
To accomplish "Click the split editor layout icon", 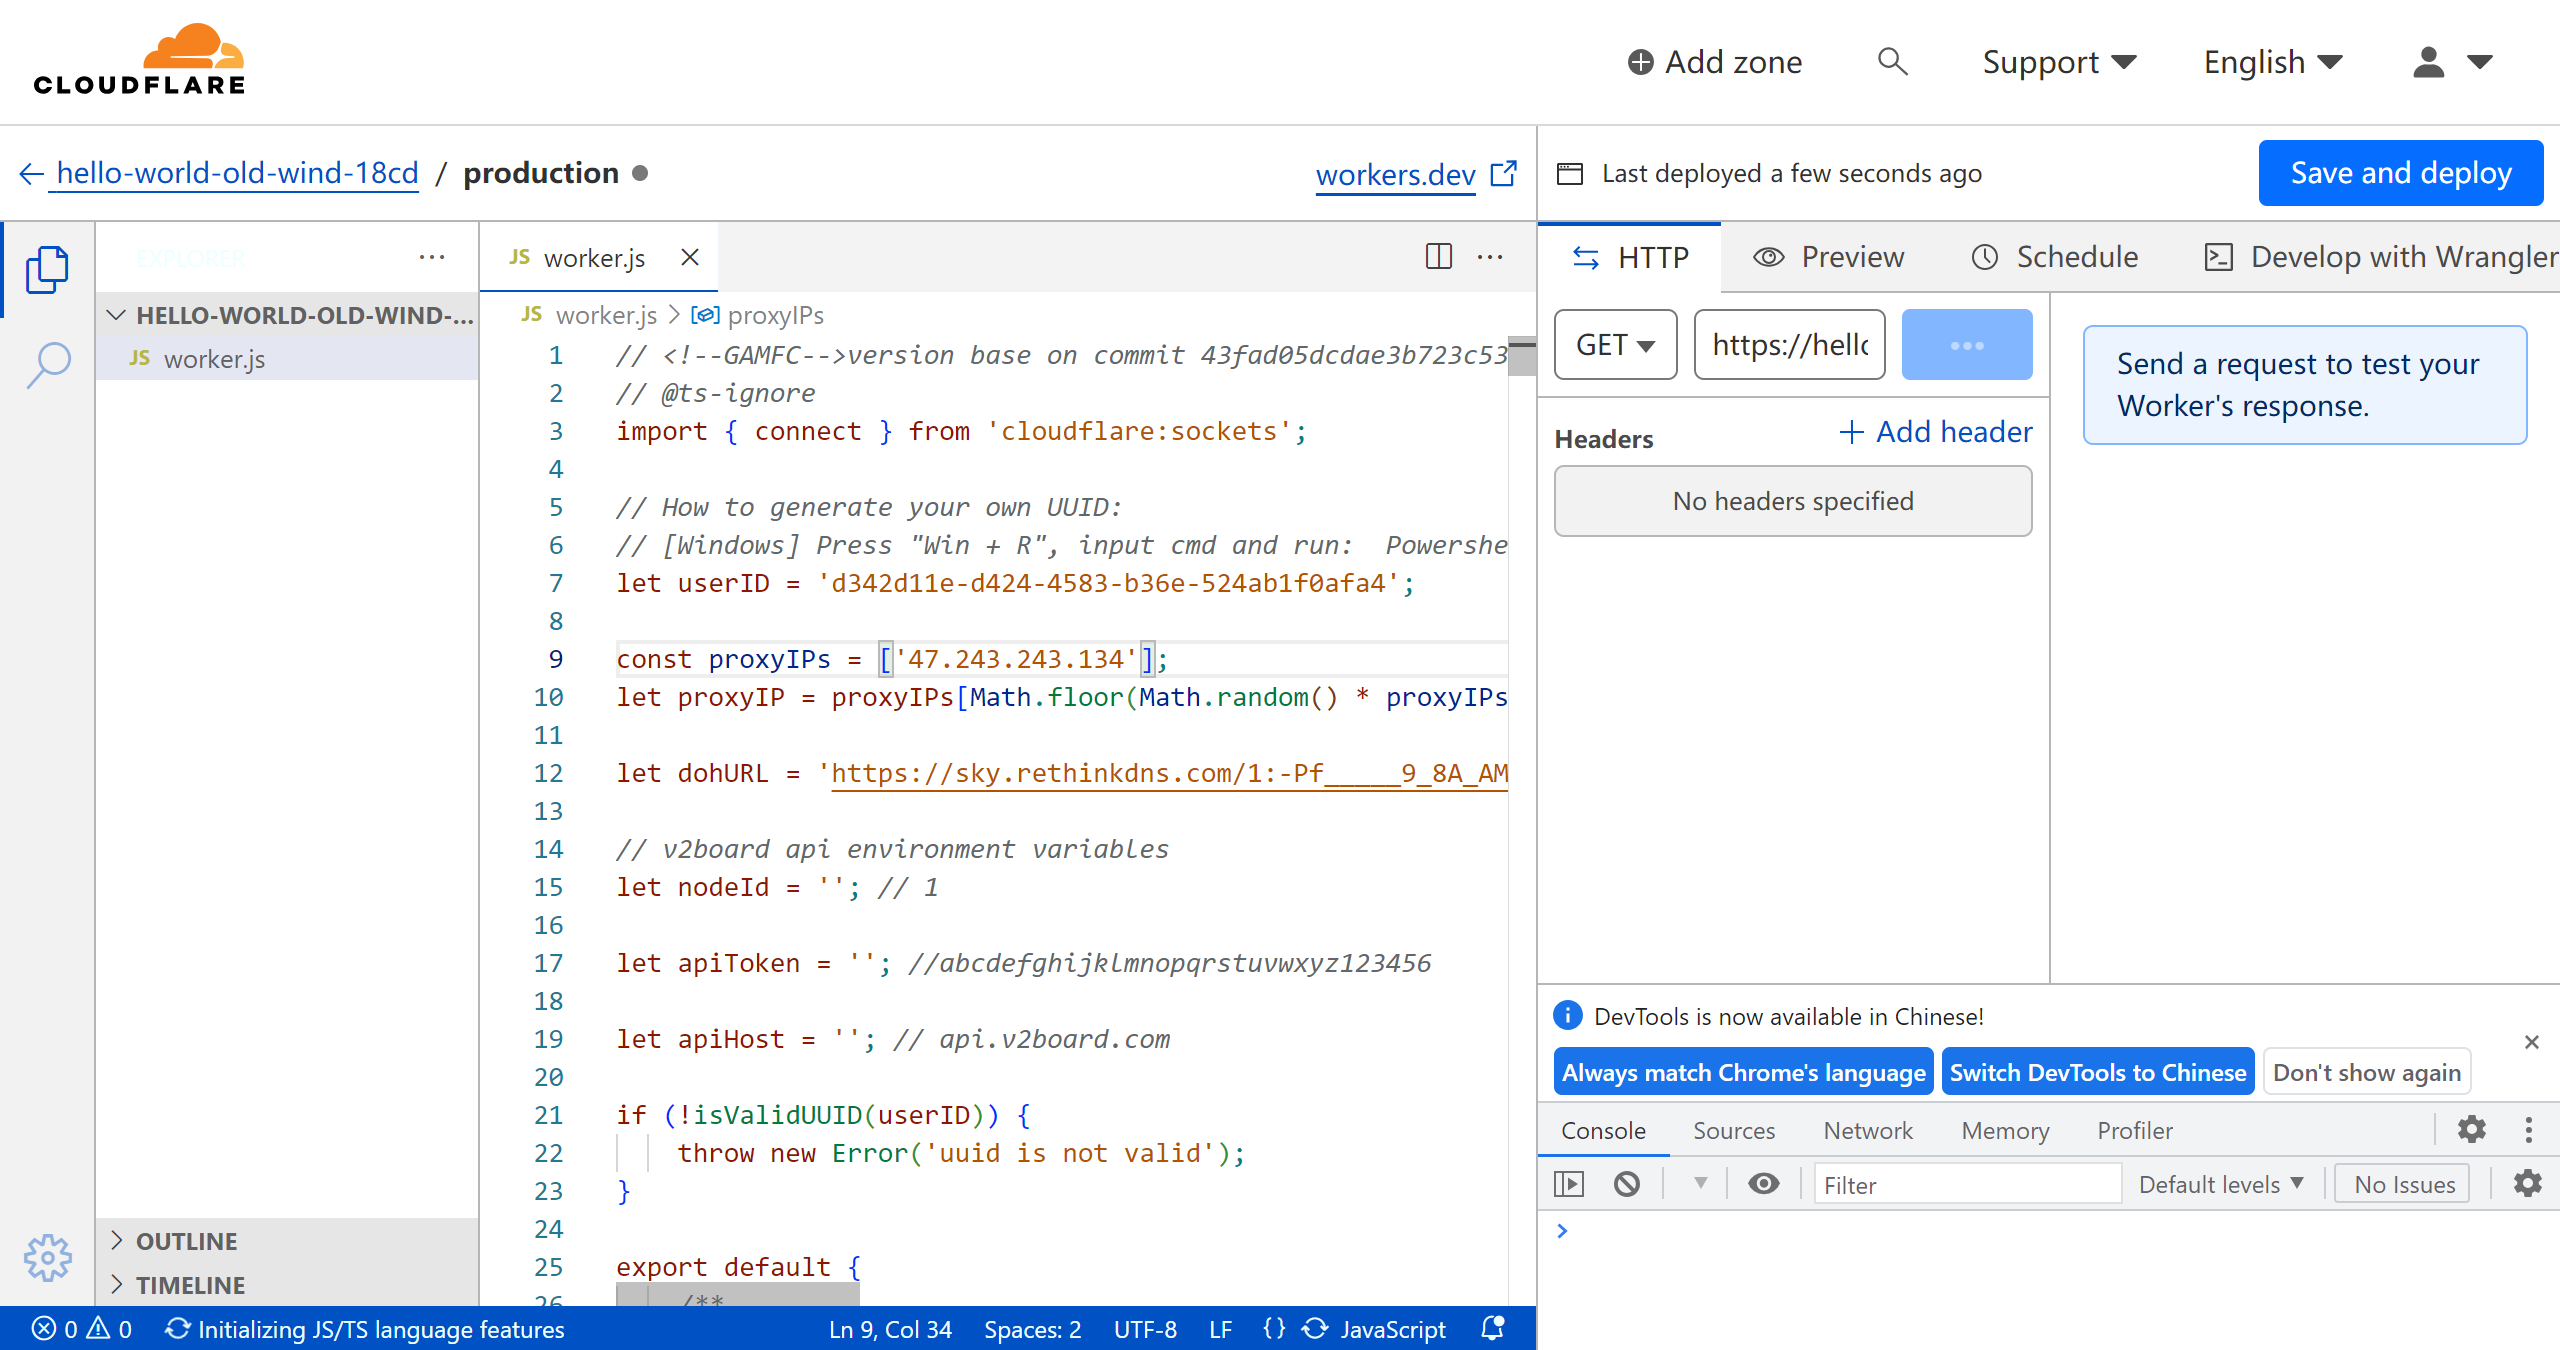I will point(1438,257).
